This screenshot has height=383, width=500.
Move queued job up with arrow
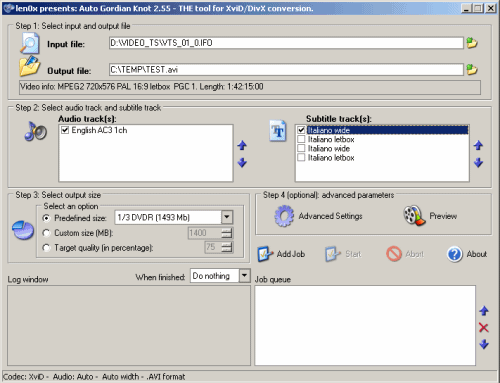point(484,311)
